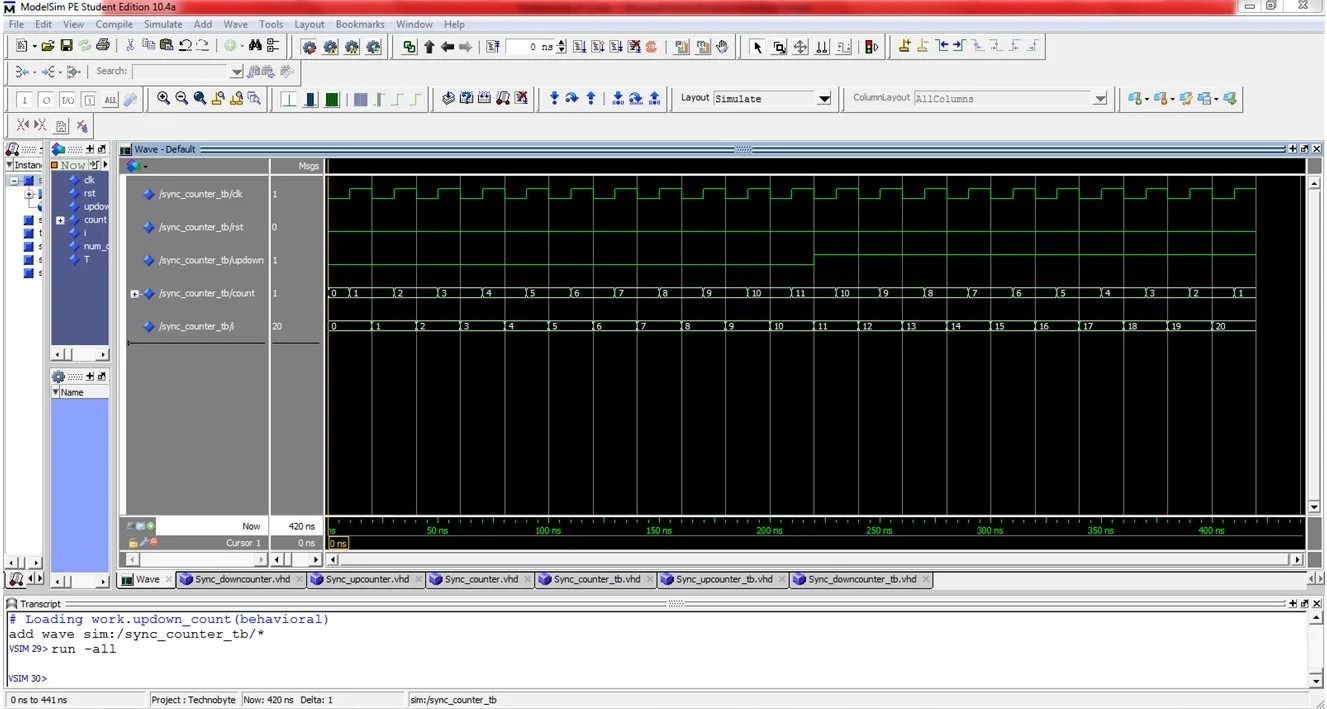Select the /sync_counter_tb/clk signal name
Image resolution: width=1327 pixels, height=709 pixels.
200,194
